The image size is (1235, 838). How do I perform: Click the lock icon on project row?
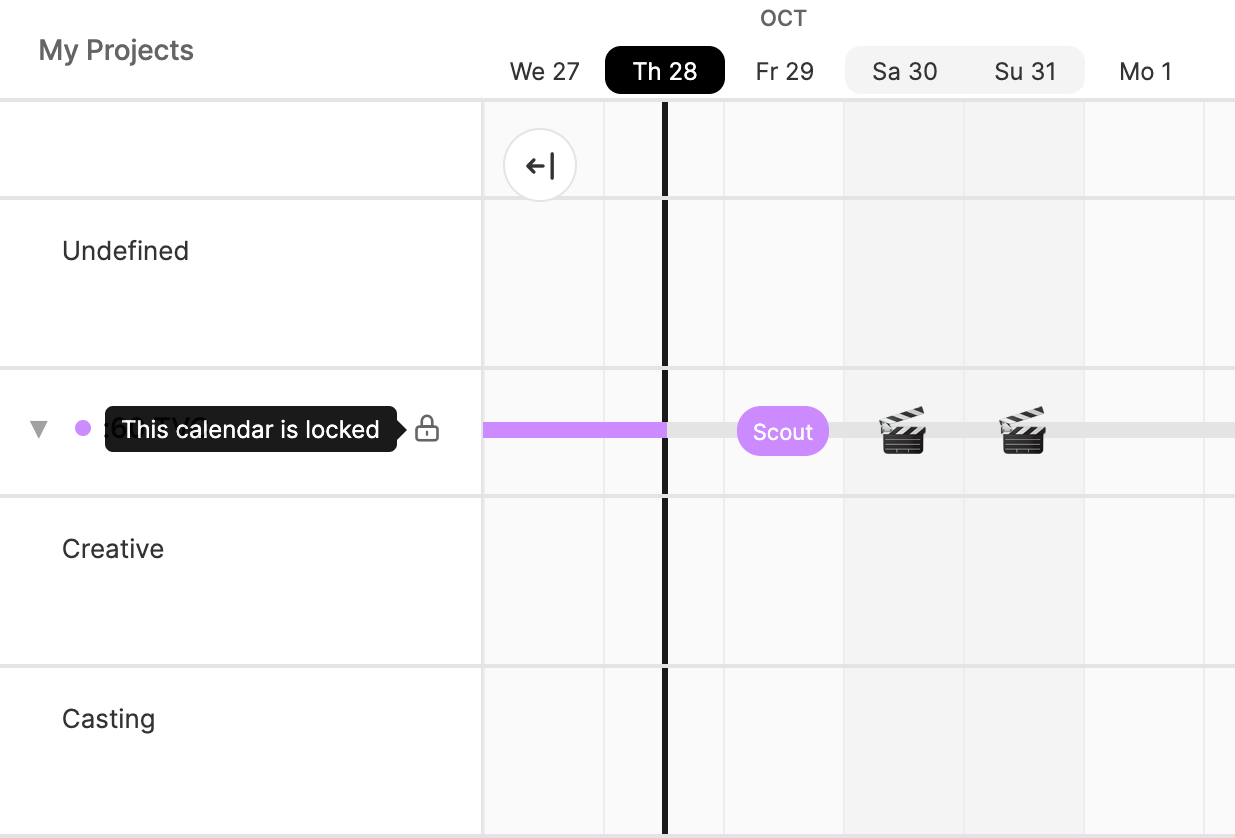[427, 429]
